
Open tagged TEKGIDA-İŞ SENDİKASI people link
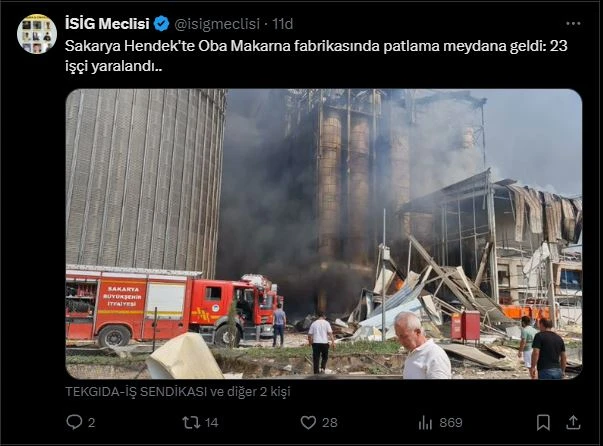178,392
